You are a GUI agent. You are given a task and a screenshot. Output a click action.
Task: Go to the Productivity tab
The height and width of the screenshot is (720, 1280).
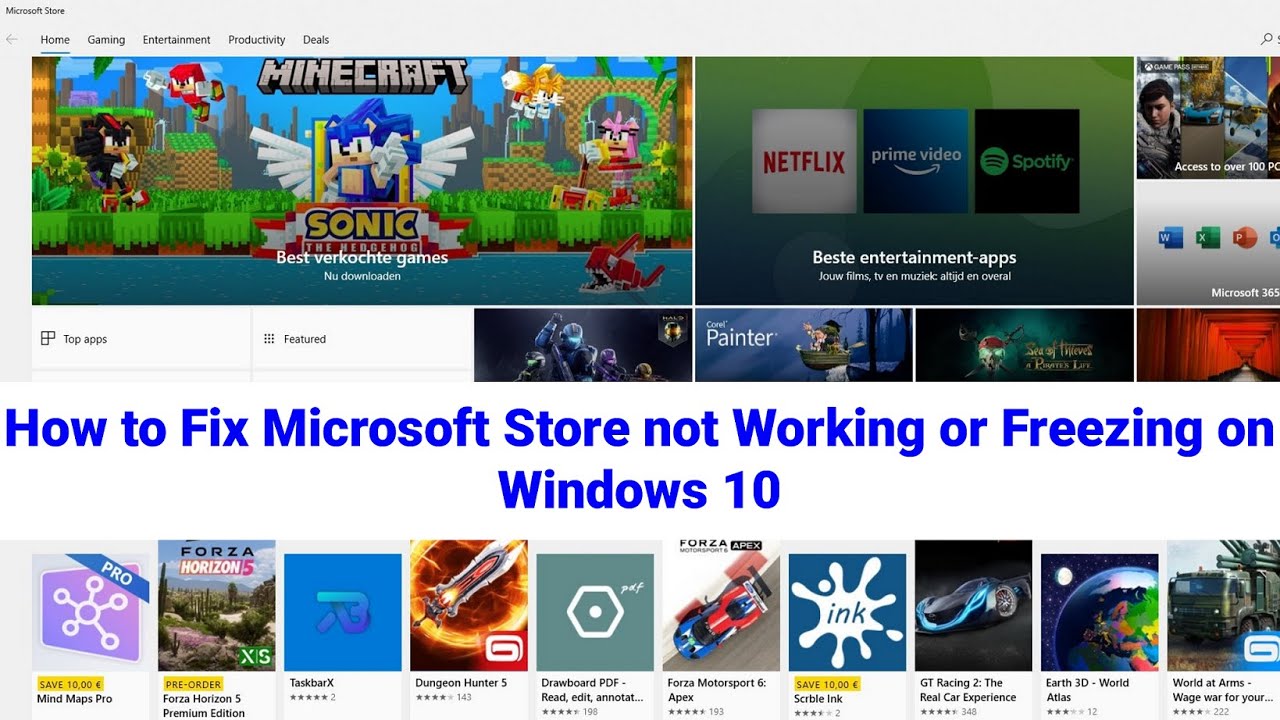click(x=257, y=40)
